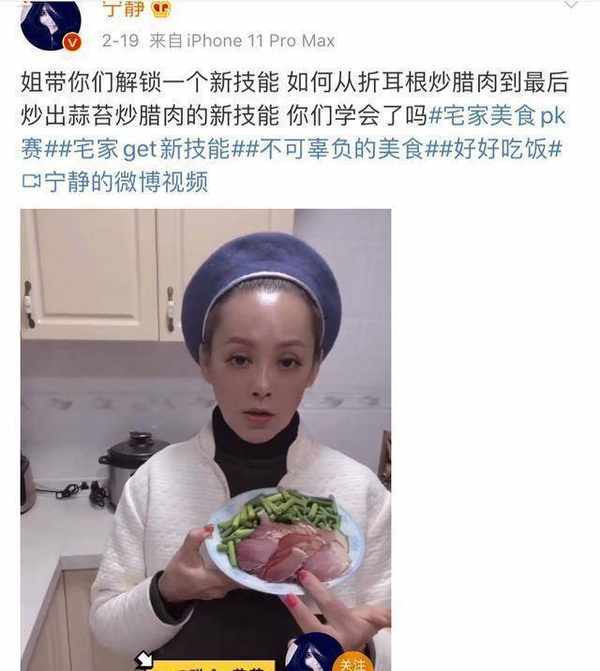Click the orange V verification badge

point(72,42)
